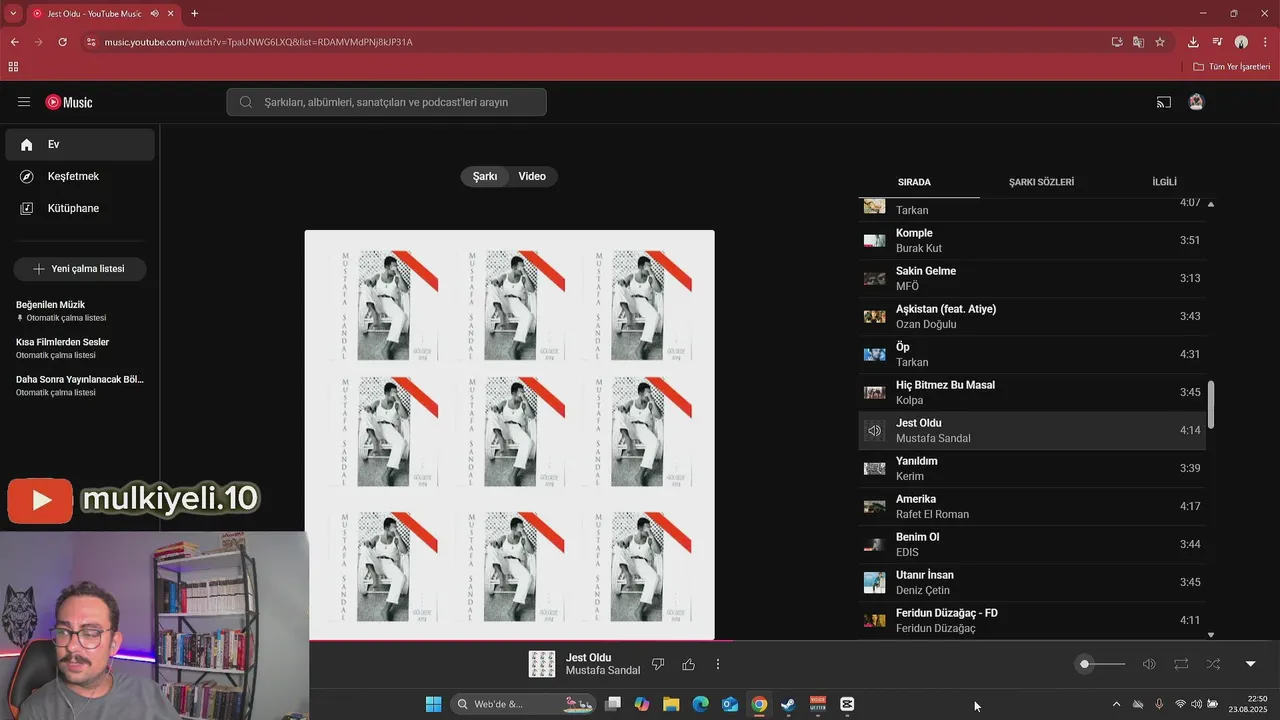
Task: Open the Chrome apps grid icon
Action: point(13,67)
